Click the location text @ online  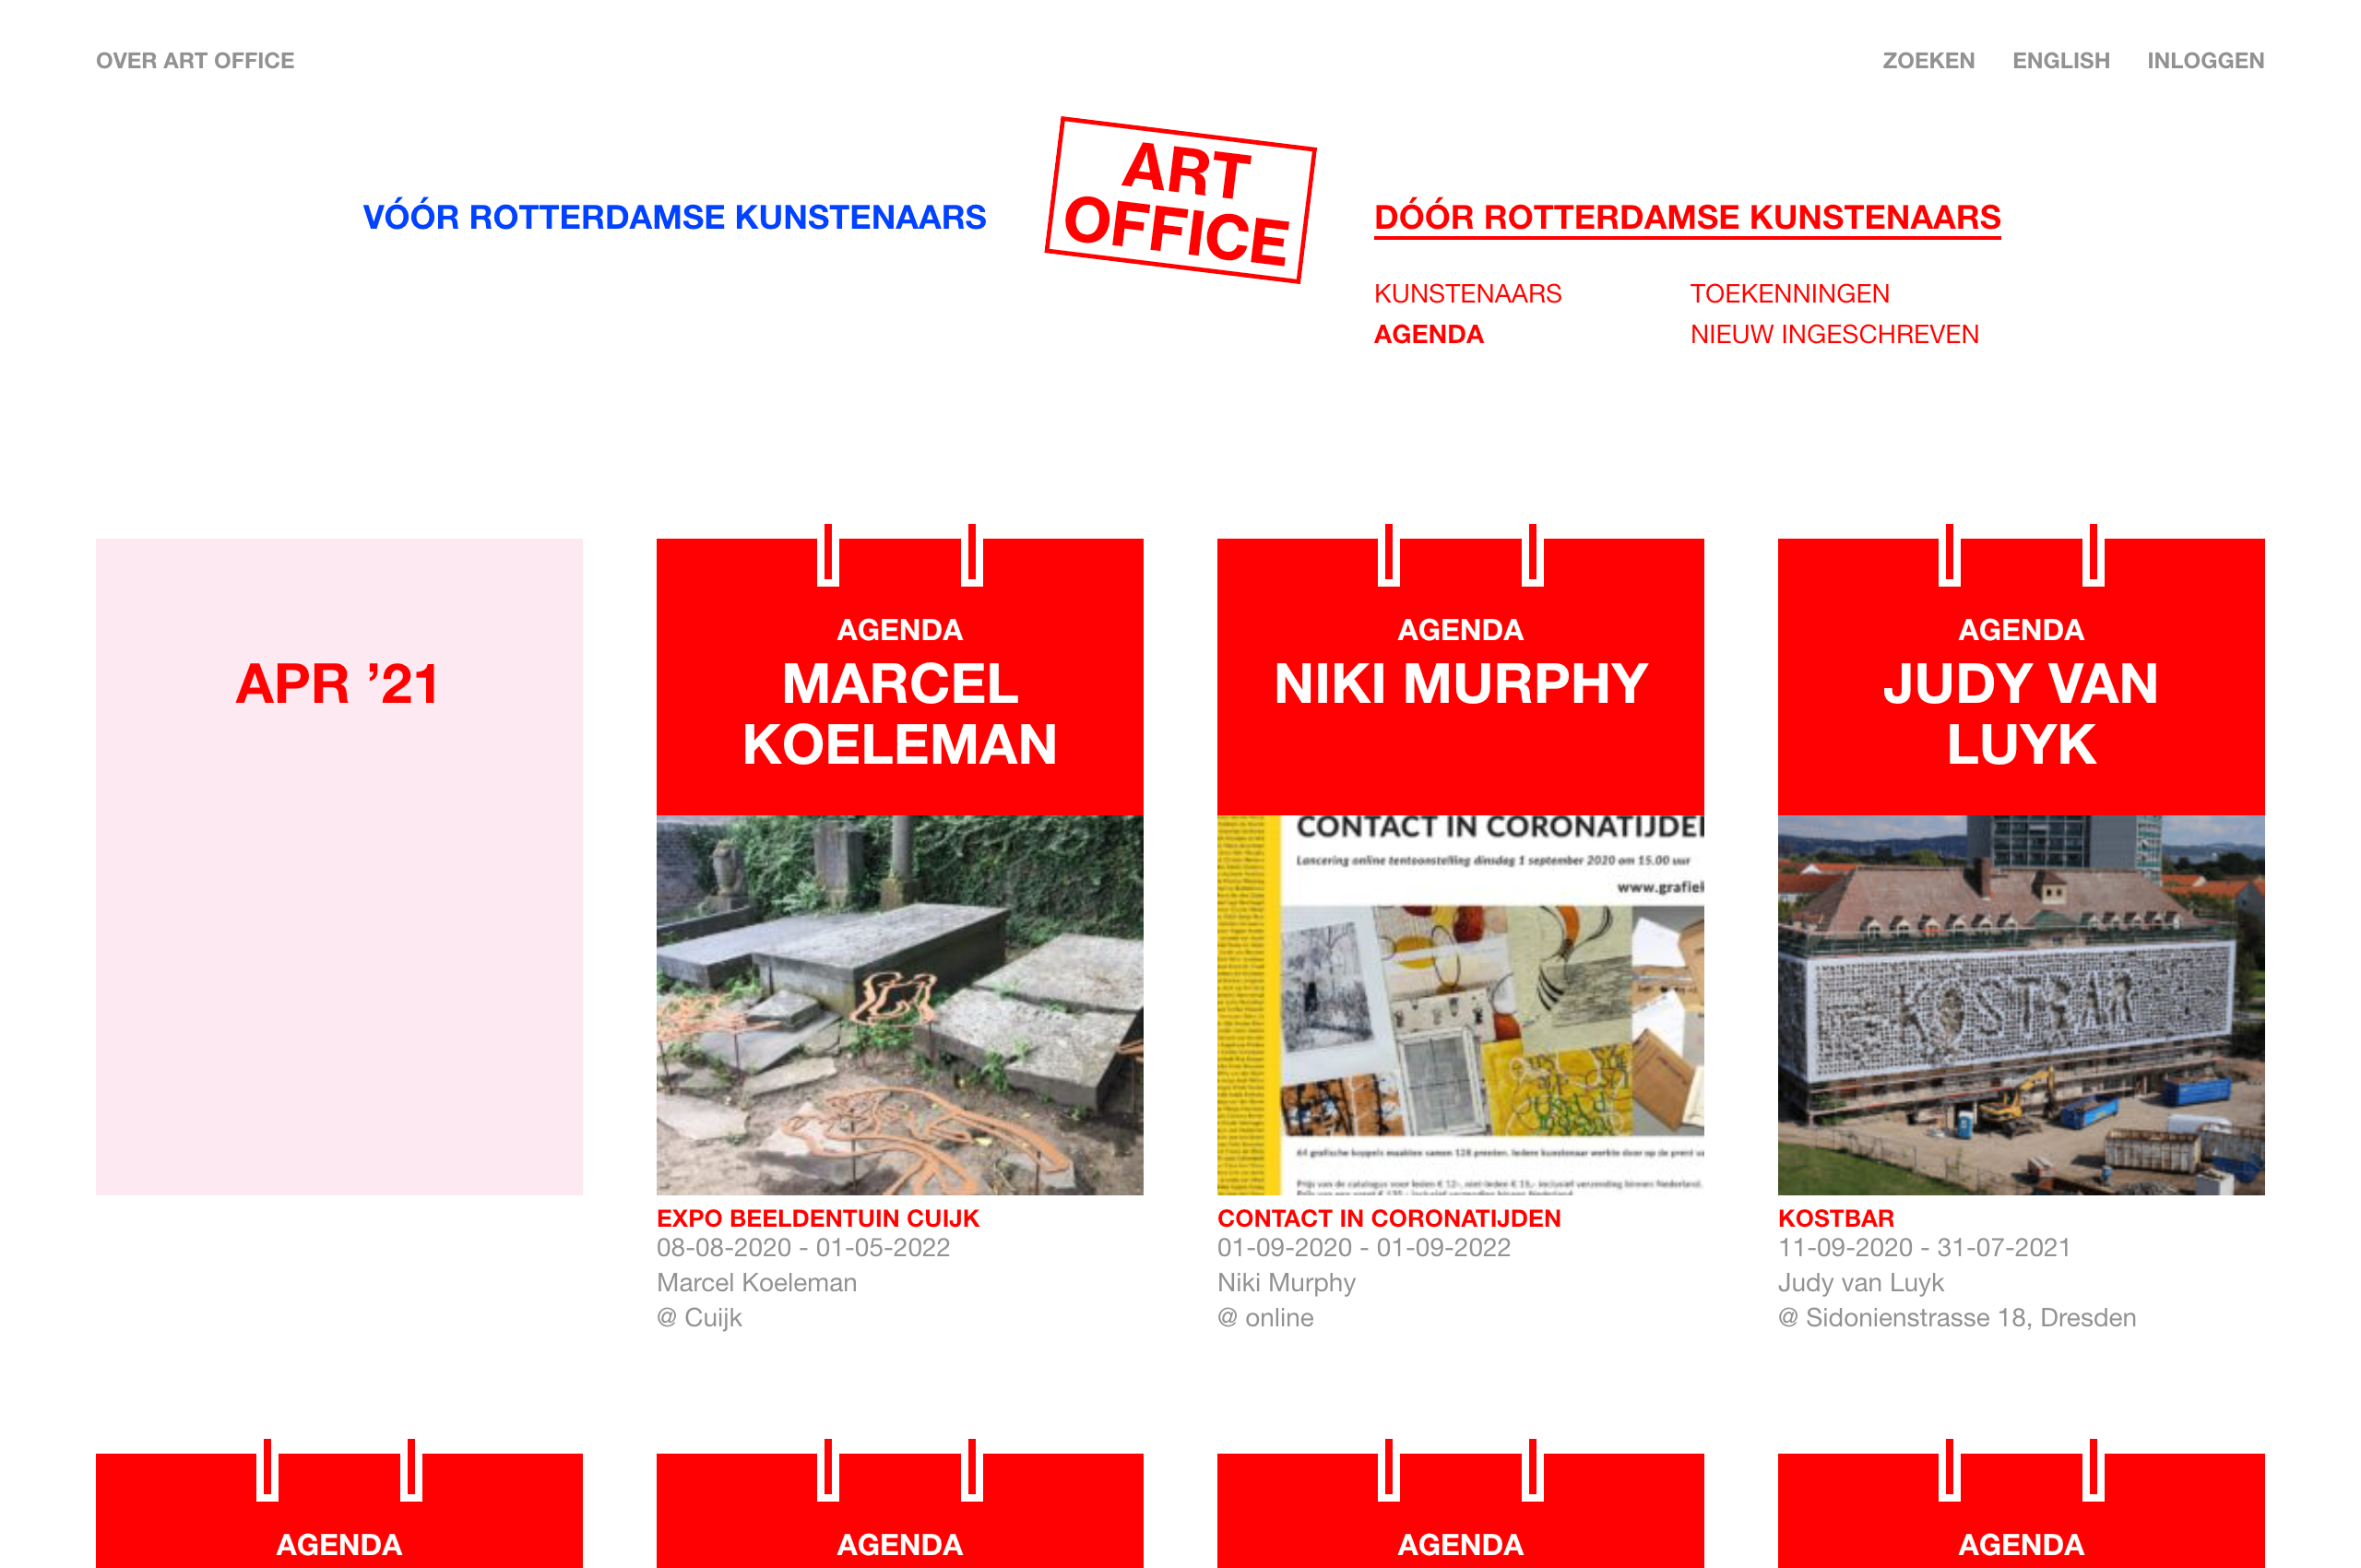pos(1265,1318)
